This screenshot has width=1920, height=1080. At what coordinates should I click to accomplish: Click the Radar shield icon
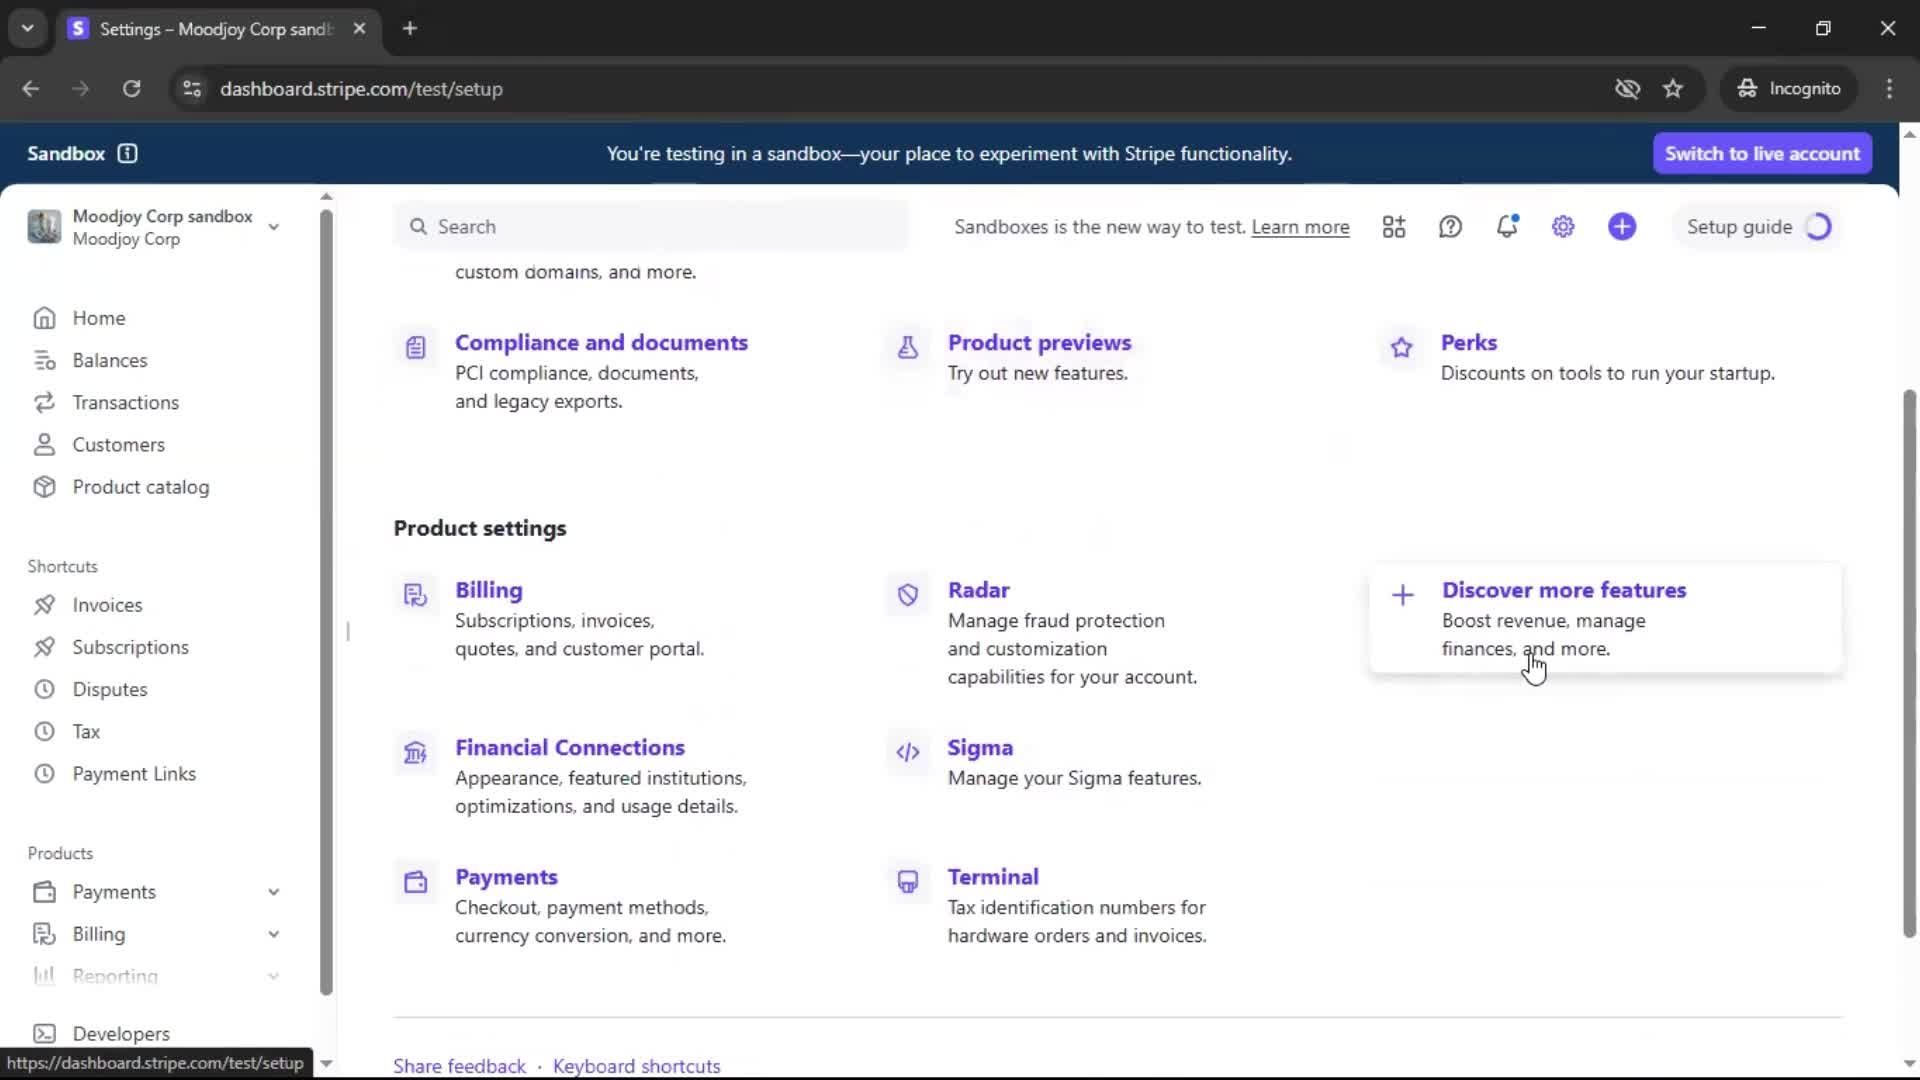click(908, 595)
